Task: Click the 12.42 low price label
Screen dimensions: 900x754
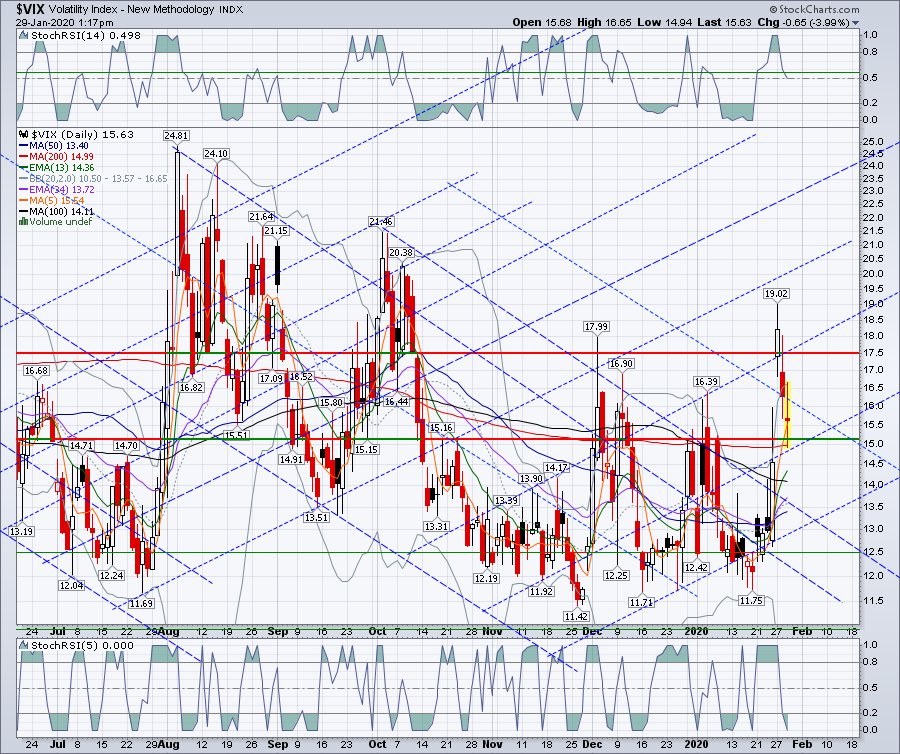Action: 697,568
